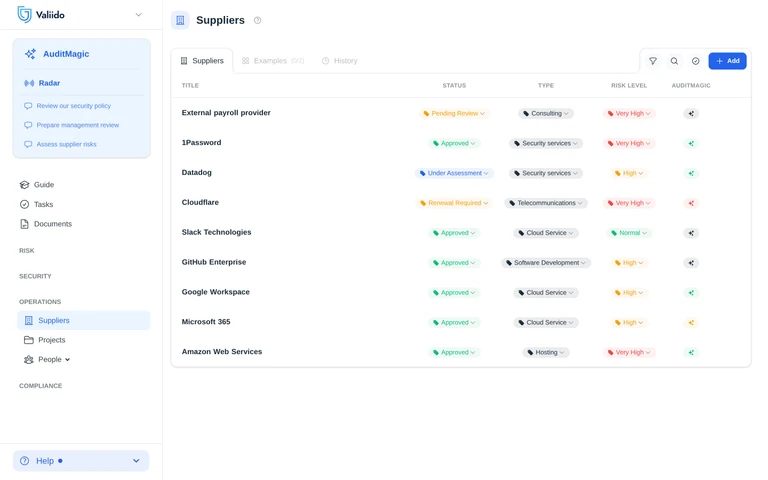Expand the SECURITY sidebar section
Screen dimensions: 768x480
click(35, 276)
